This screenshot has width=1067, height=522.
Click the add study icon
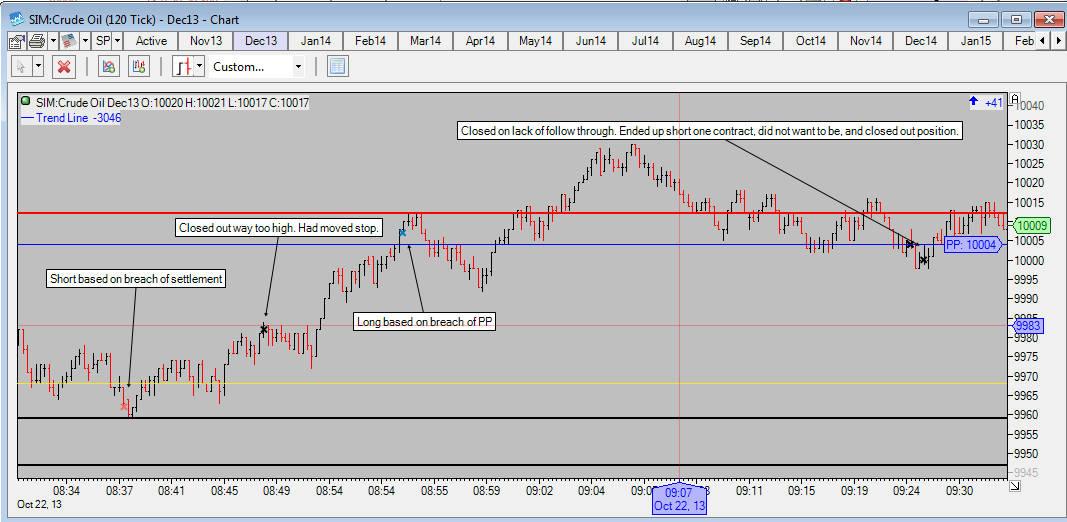109,67
